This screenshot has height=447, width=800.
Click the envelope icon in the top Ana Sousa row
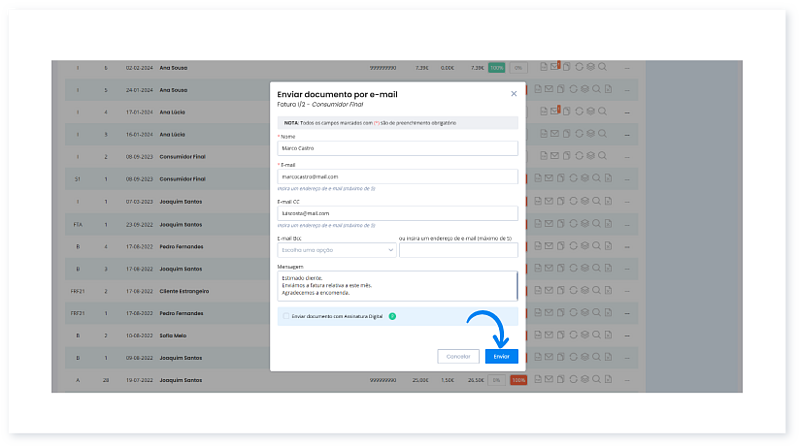coord(553,67)
